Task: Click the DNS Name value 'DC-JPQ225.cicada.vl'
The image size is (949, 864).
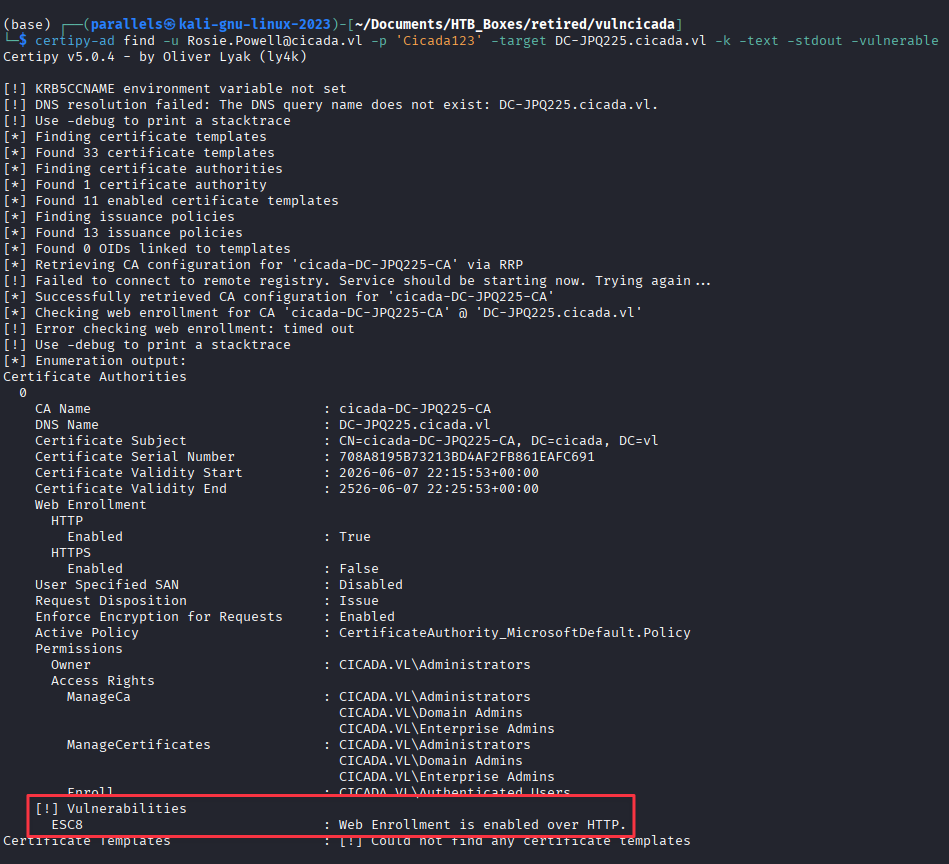Action: (x=415, y=425)
